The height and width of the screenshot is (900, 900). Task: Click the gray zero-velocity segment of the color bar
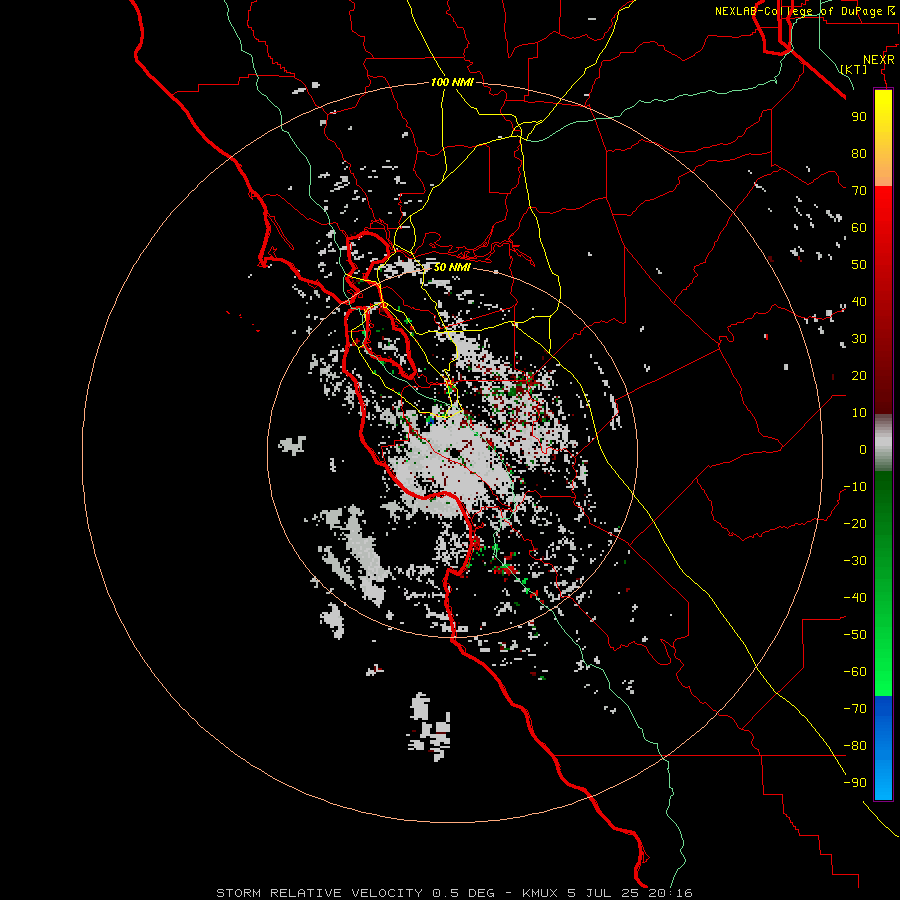click(883, 443)
